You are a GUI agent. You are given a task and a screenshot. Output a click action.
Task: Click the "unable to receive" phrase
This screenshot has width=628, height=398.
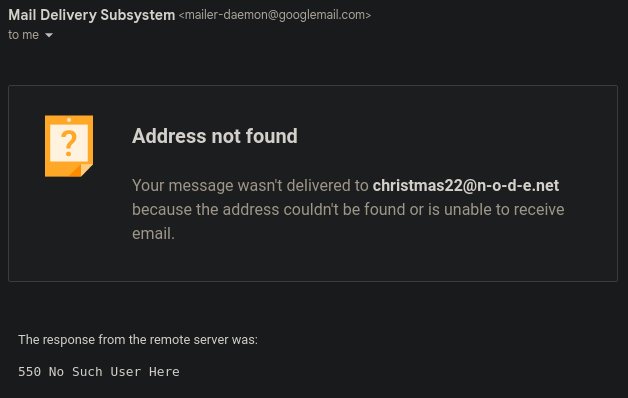click(504, 210)
